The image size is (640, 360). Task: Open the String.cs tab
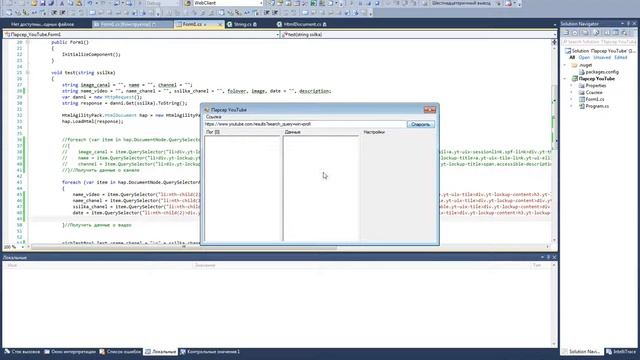click(x=242, y=24)
